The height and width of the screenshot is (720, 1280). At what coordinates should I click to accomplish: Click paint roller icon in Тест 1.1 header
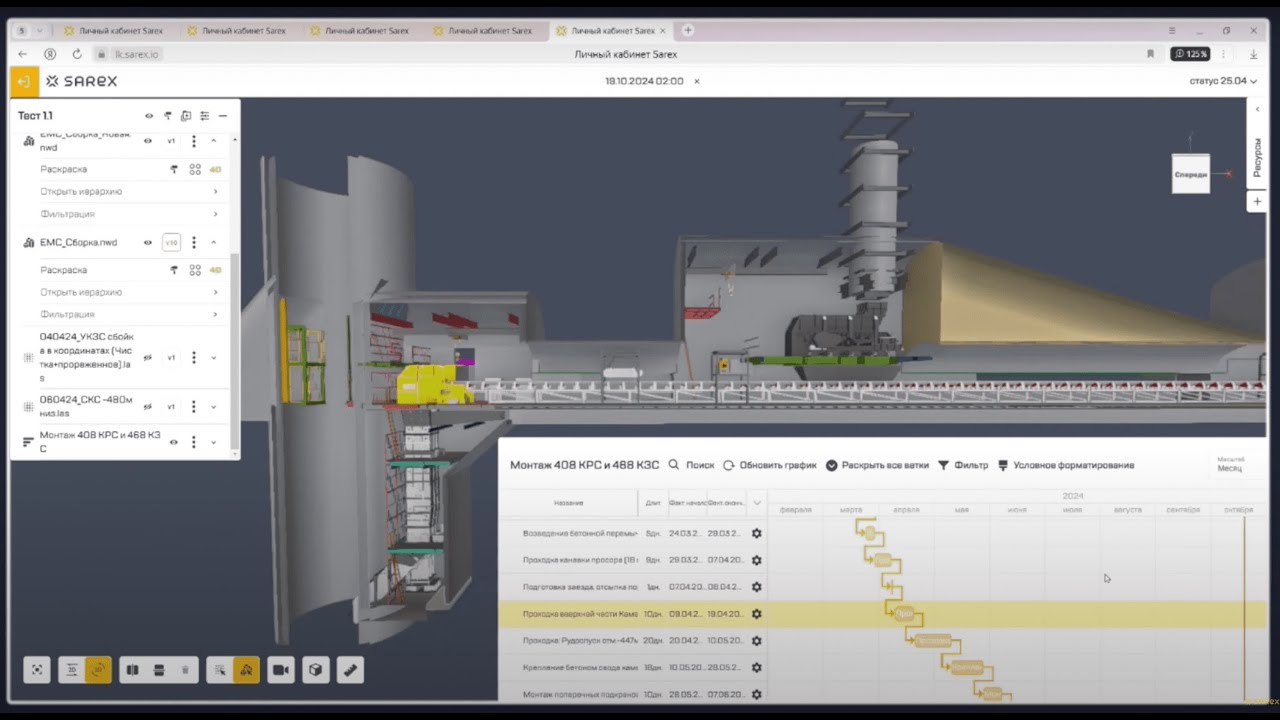pos(168,116)
